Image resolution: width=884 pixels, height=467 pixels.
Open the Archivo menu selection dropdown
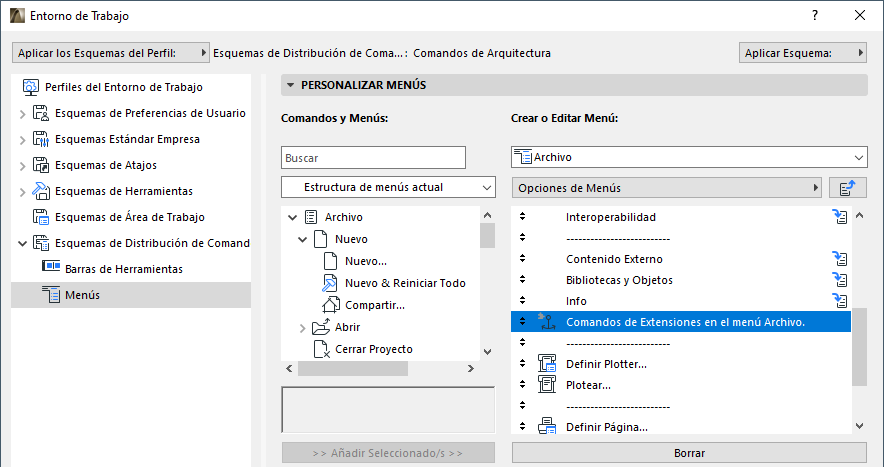coord(688,157)
